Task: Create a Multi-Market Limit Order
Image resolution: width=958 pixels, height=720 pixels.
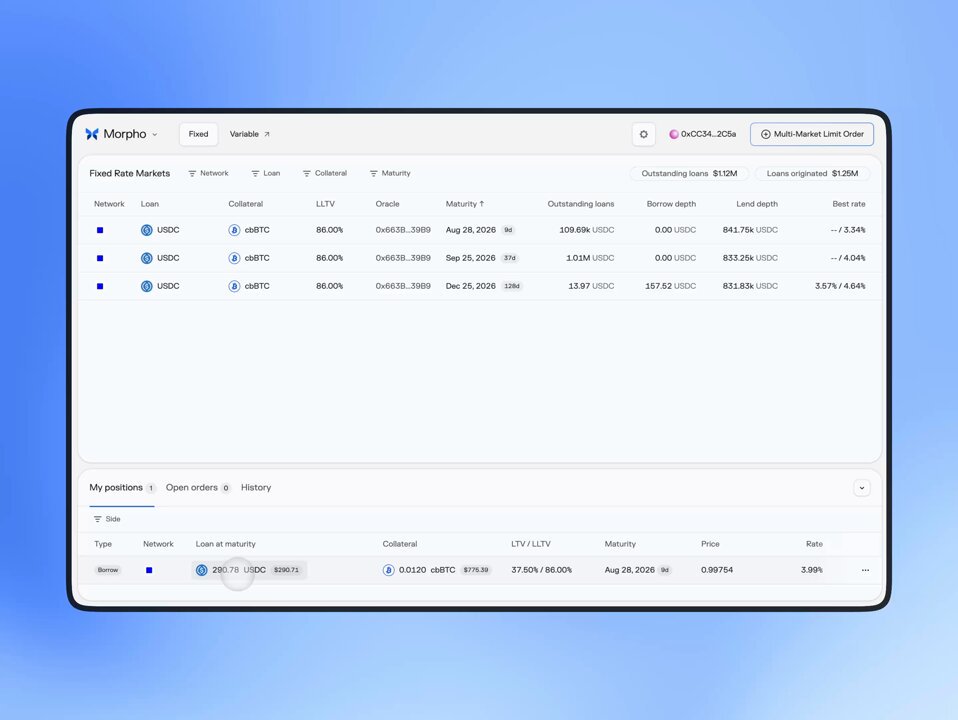Action: point(811,134)
